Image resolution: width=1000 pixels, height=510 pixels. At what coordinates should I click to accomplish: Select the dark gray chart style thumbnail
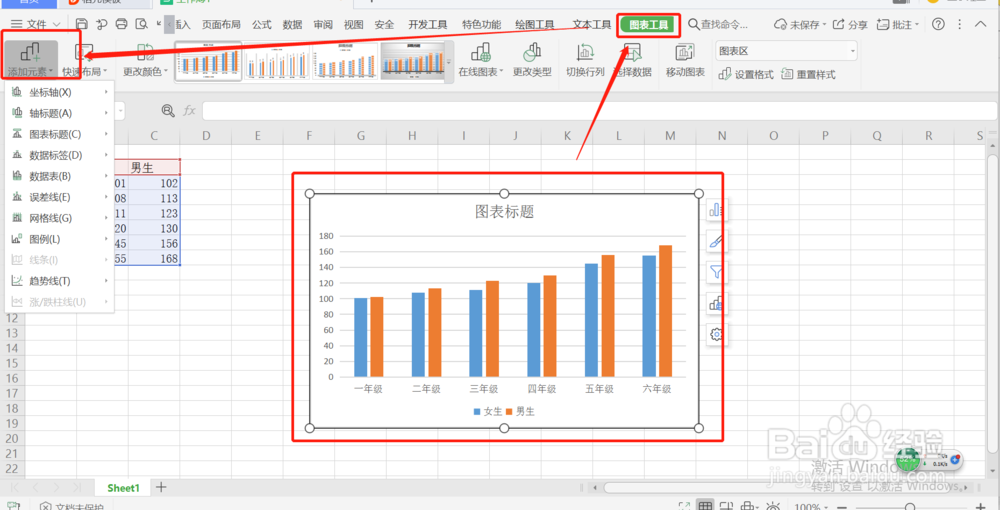coord(413,61)
